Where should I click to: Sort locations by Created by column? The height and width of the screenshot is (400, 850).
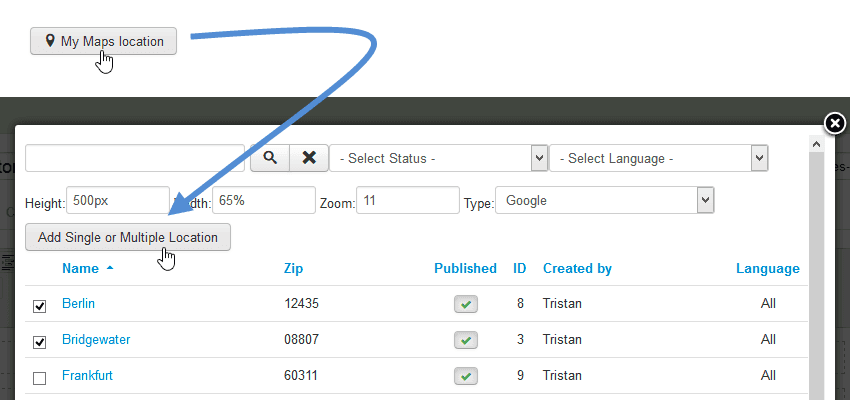coord(577,268)
